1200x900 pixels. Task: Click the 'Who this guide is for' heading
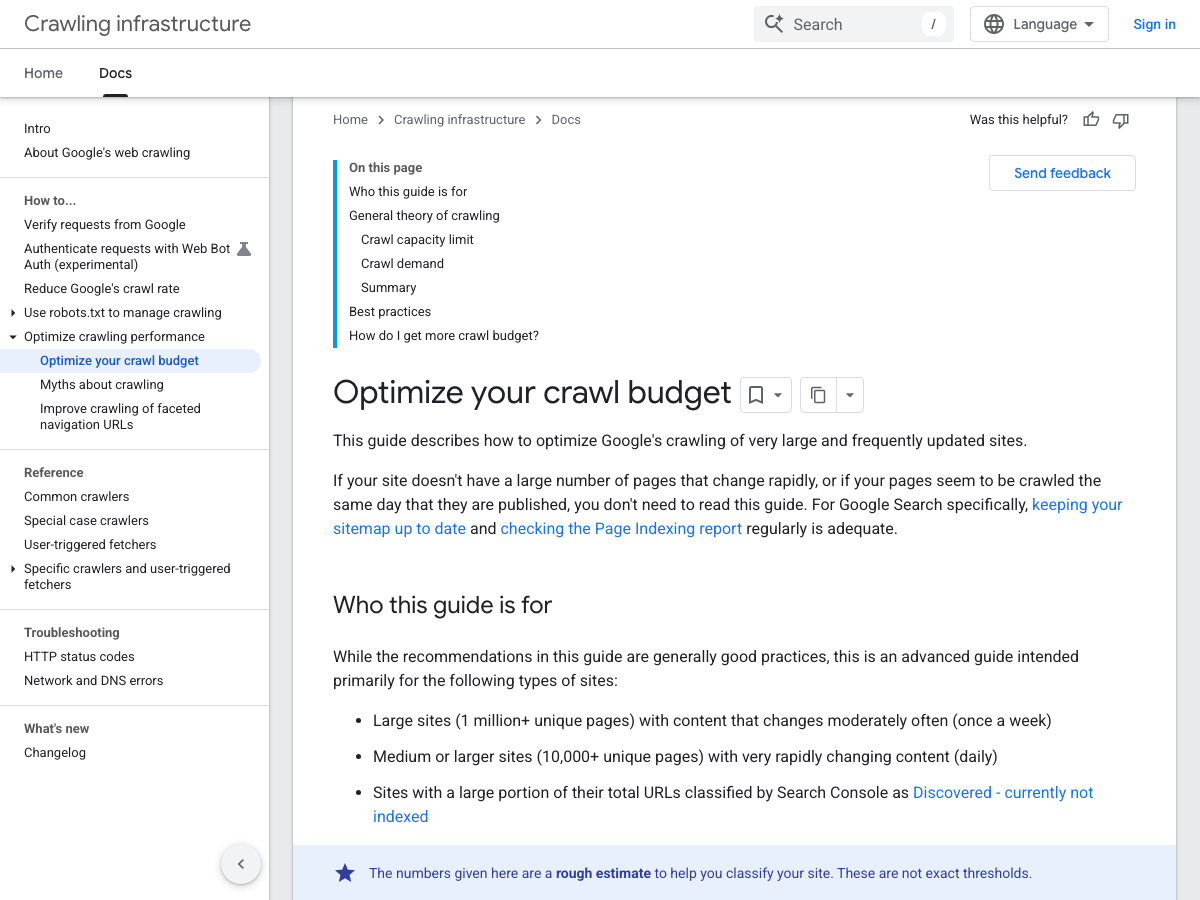tap(442, 605)
